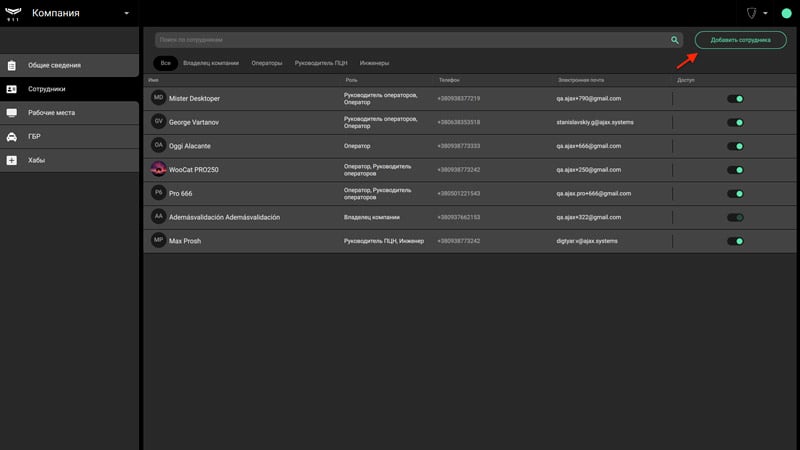Open employee name Pro 666
The height and width of the screenshot is (450, 800).
pos(181,193)
